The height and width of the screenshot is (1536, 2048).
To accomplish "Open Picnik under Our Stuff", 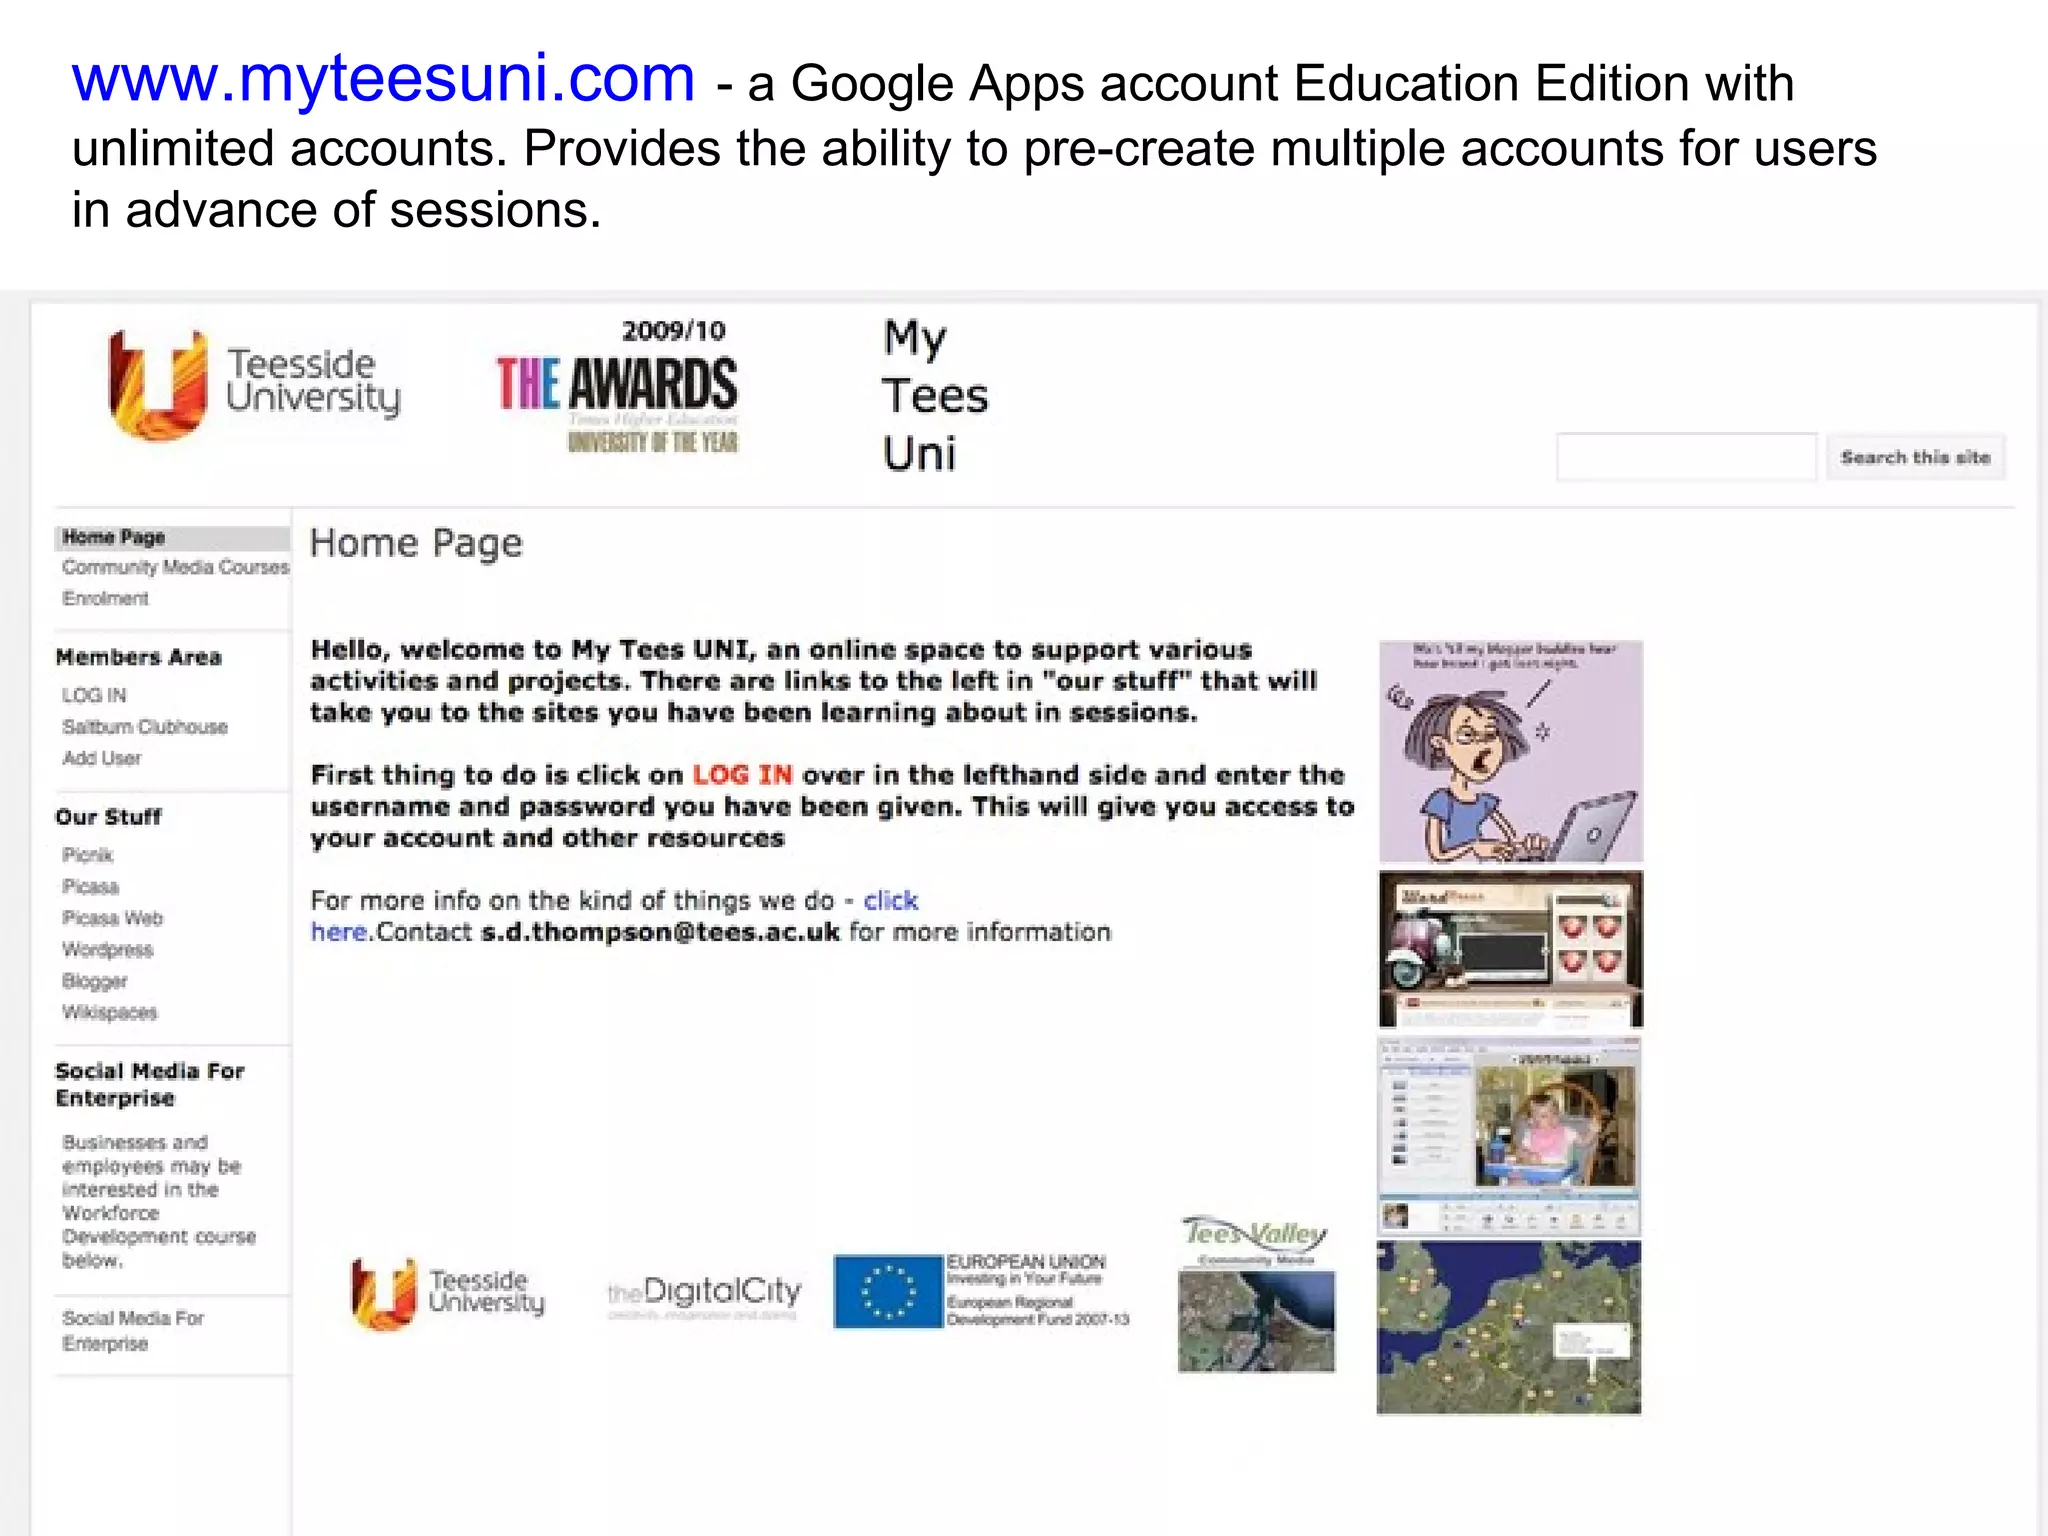I will (88, 855).
